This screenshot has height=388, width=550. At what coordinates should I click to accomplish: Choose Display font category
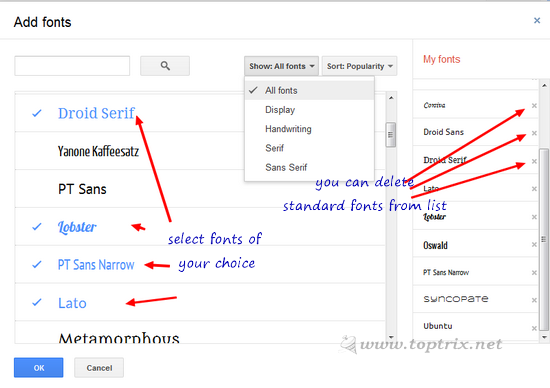[x=309, y=110]
